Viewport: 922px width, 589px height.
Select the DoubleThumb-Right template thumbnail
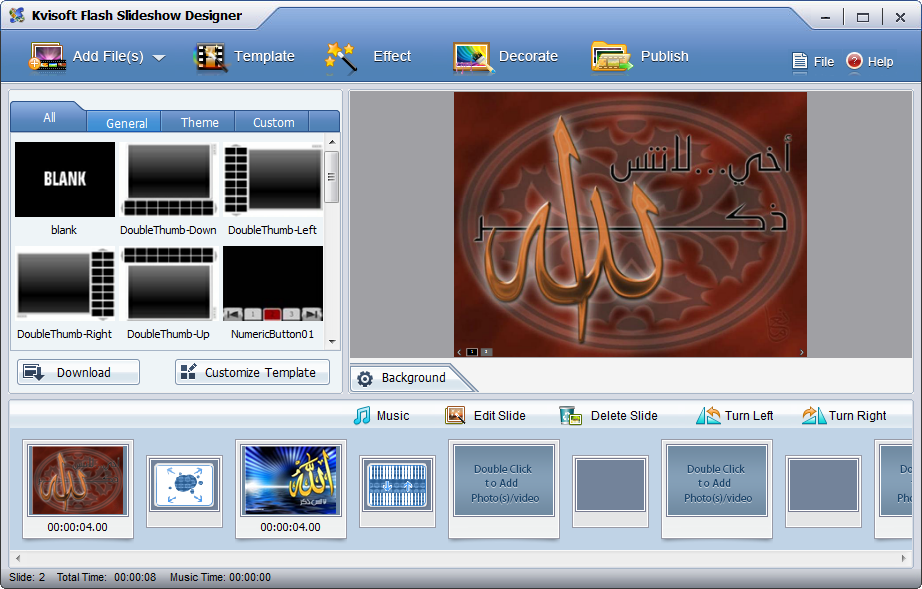(x=65, y=284)
